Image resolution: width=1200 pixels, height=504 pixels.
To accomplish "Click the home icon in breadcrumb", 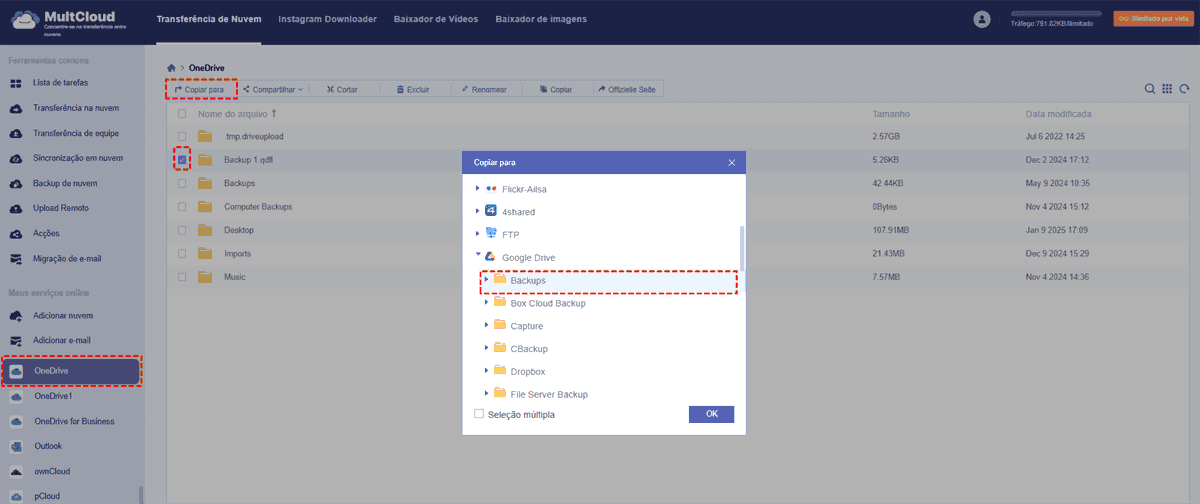I will tap(171, 68).
